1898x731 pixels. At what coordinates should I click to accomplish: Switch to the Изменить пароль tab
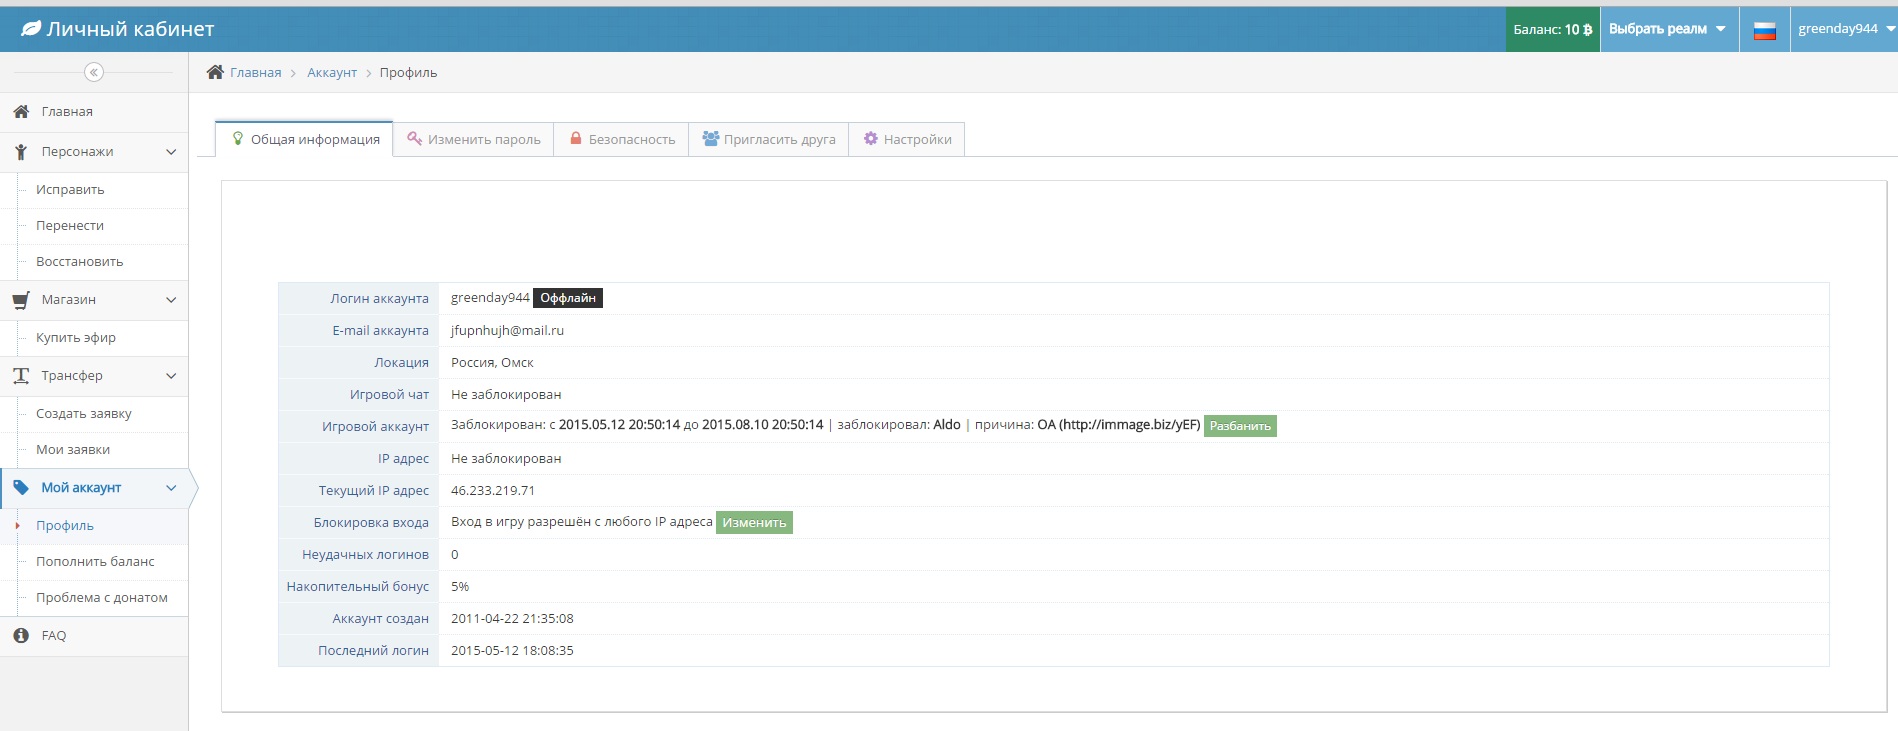click(x=474, y=139)
